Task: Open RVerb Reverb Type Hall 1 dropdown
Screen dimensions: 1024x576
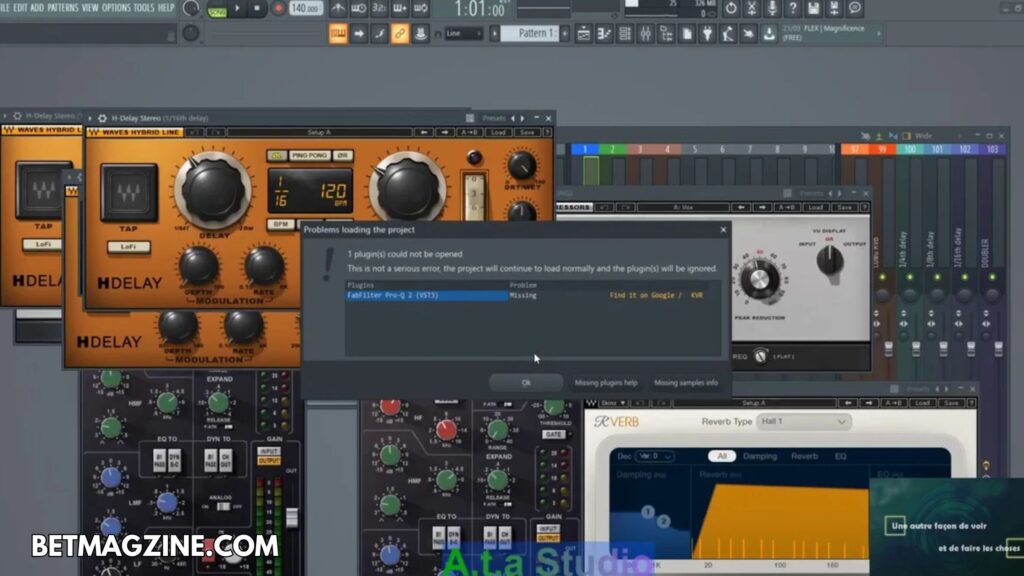Action: point(803,422)
